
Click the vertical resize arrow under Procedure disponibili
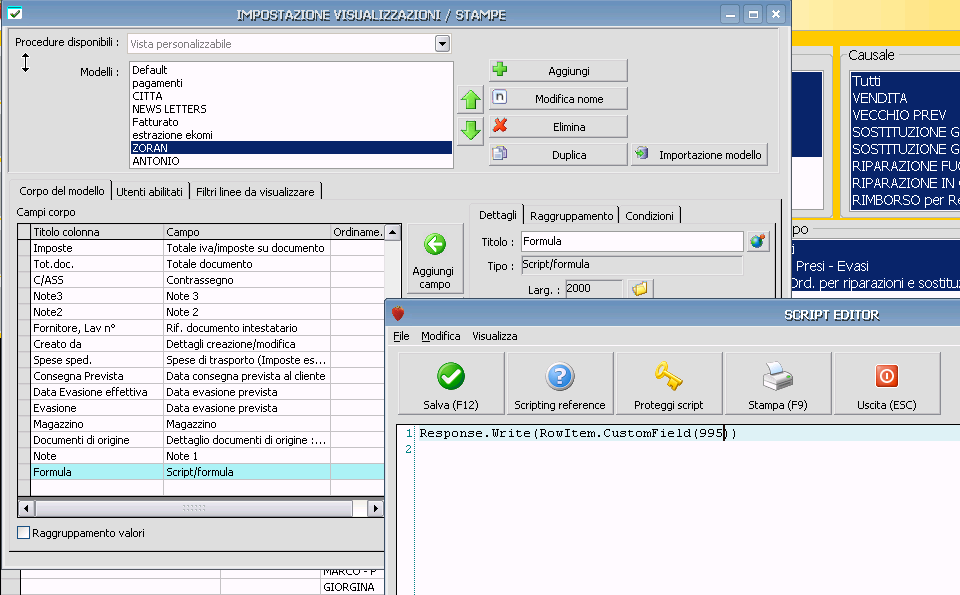pyautogui.click(x=25, y=62)
